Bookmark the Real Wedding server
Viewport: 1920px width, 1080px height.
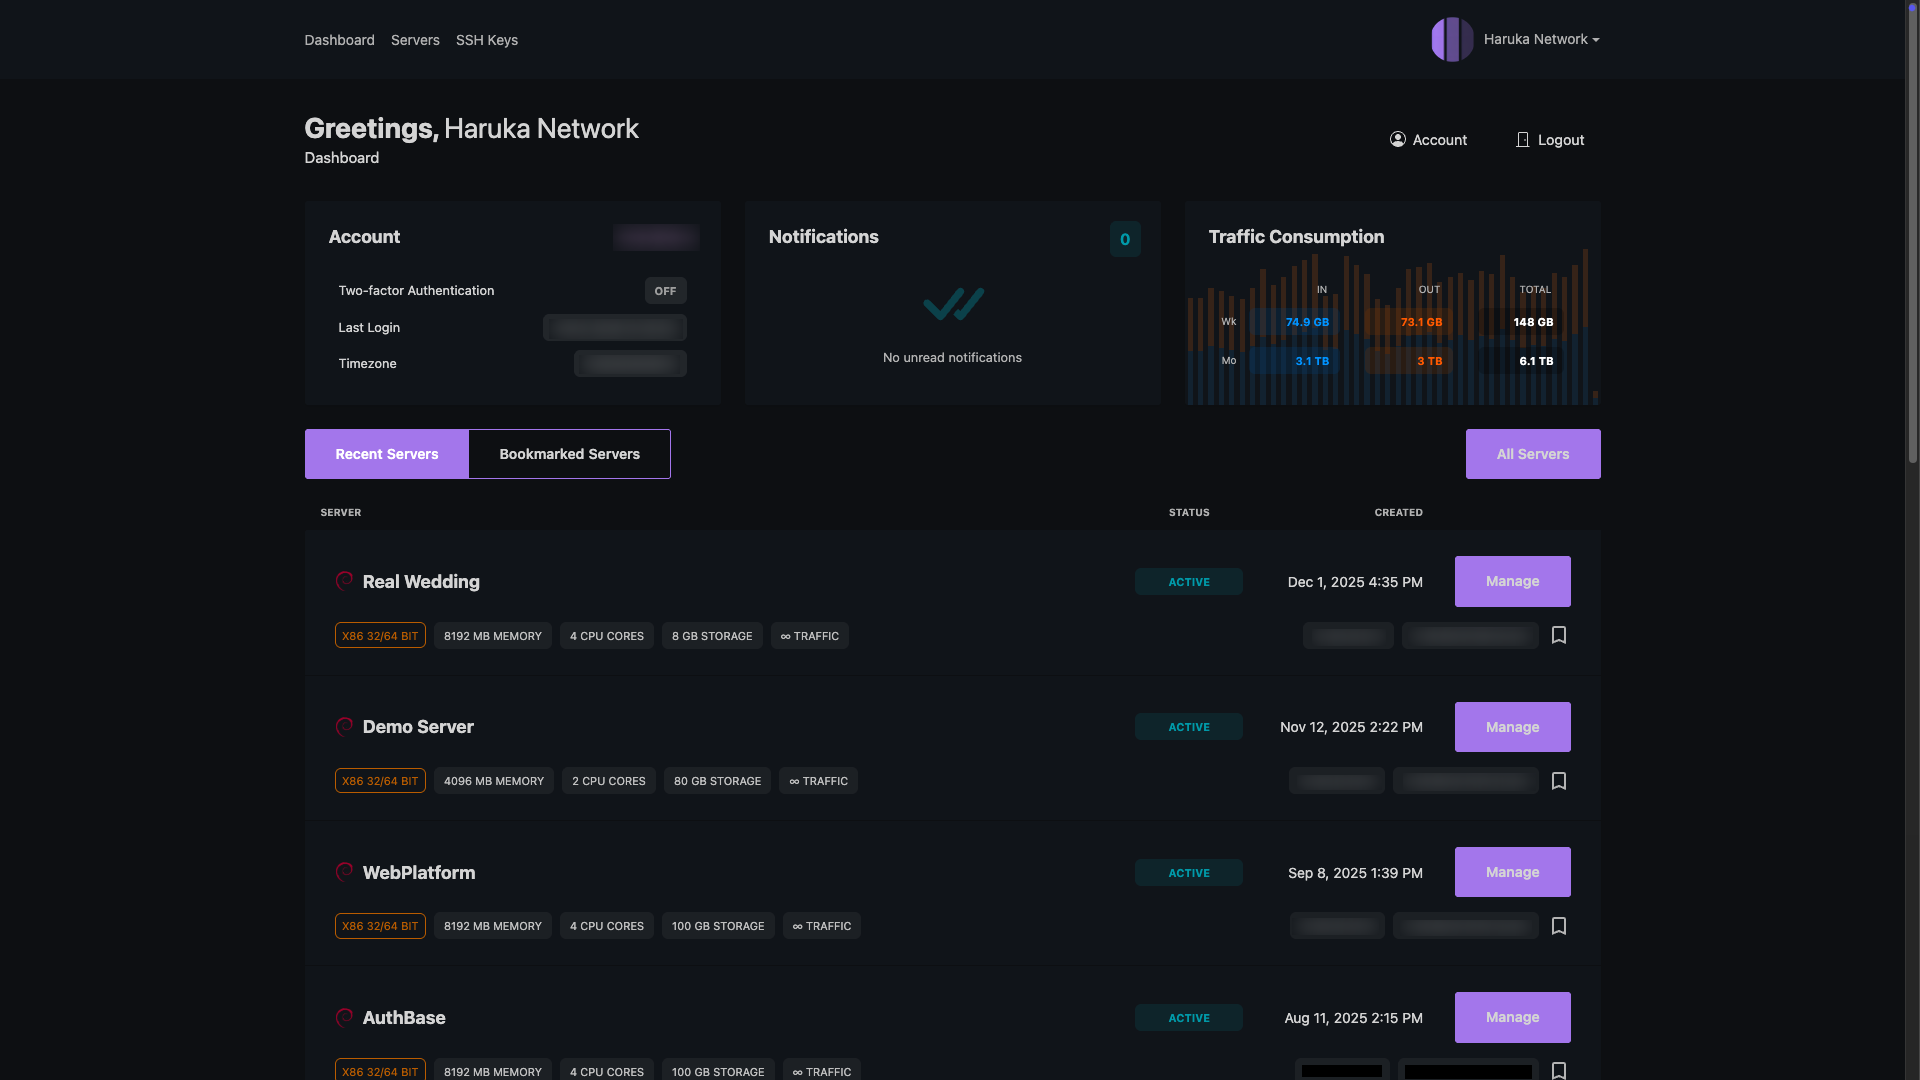pyautogui.click(x=1558, y=636)
